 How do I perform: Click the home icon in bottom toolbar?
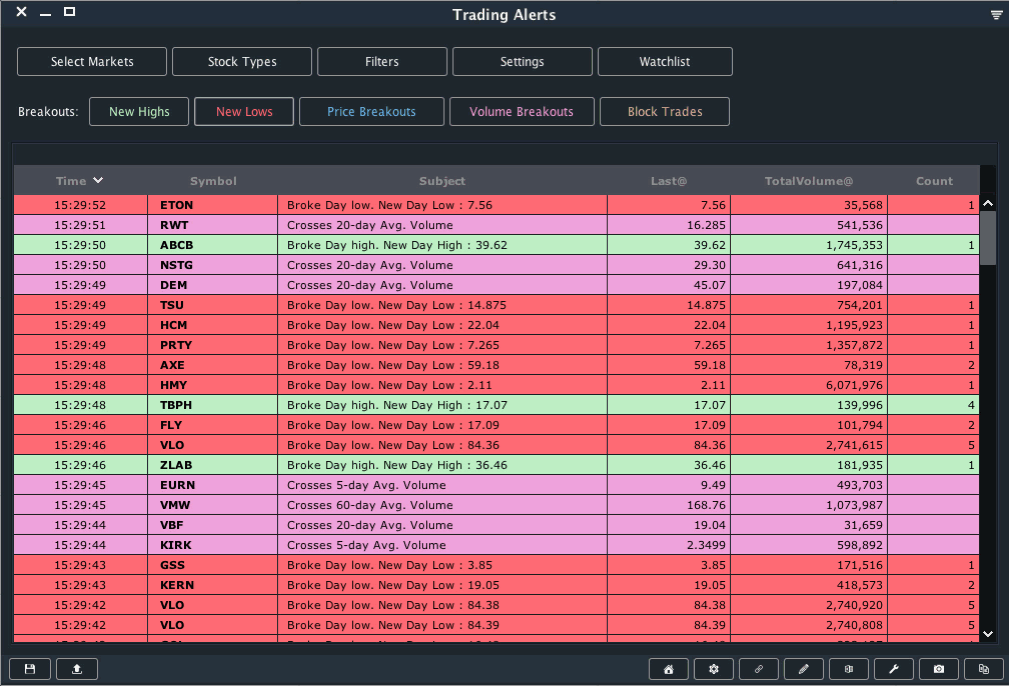point(669,669)
